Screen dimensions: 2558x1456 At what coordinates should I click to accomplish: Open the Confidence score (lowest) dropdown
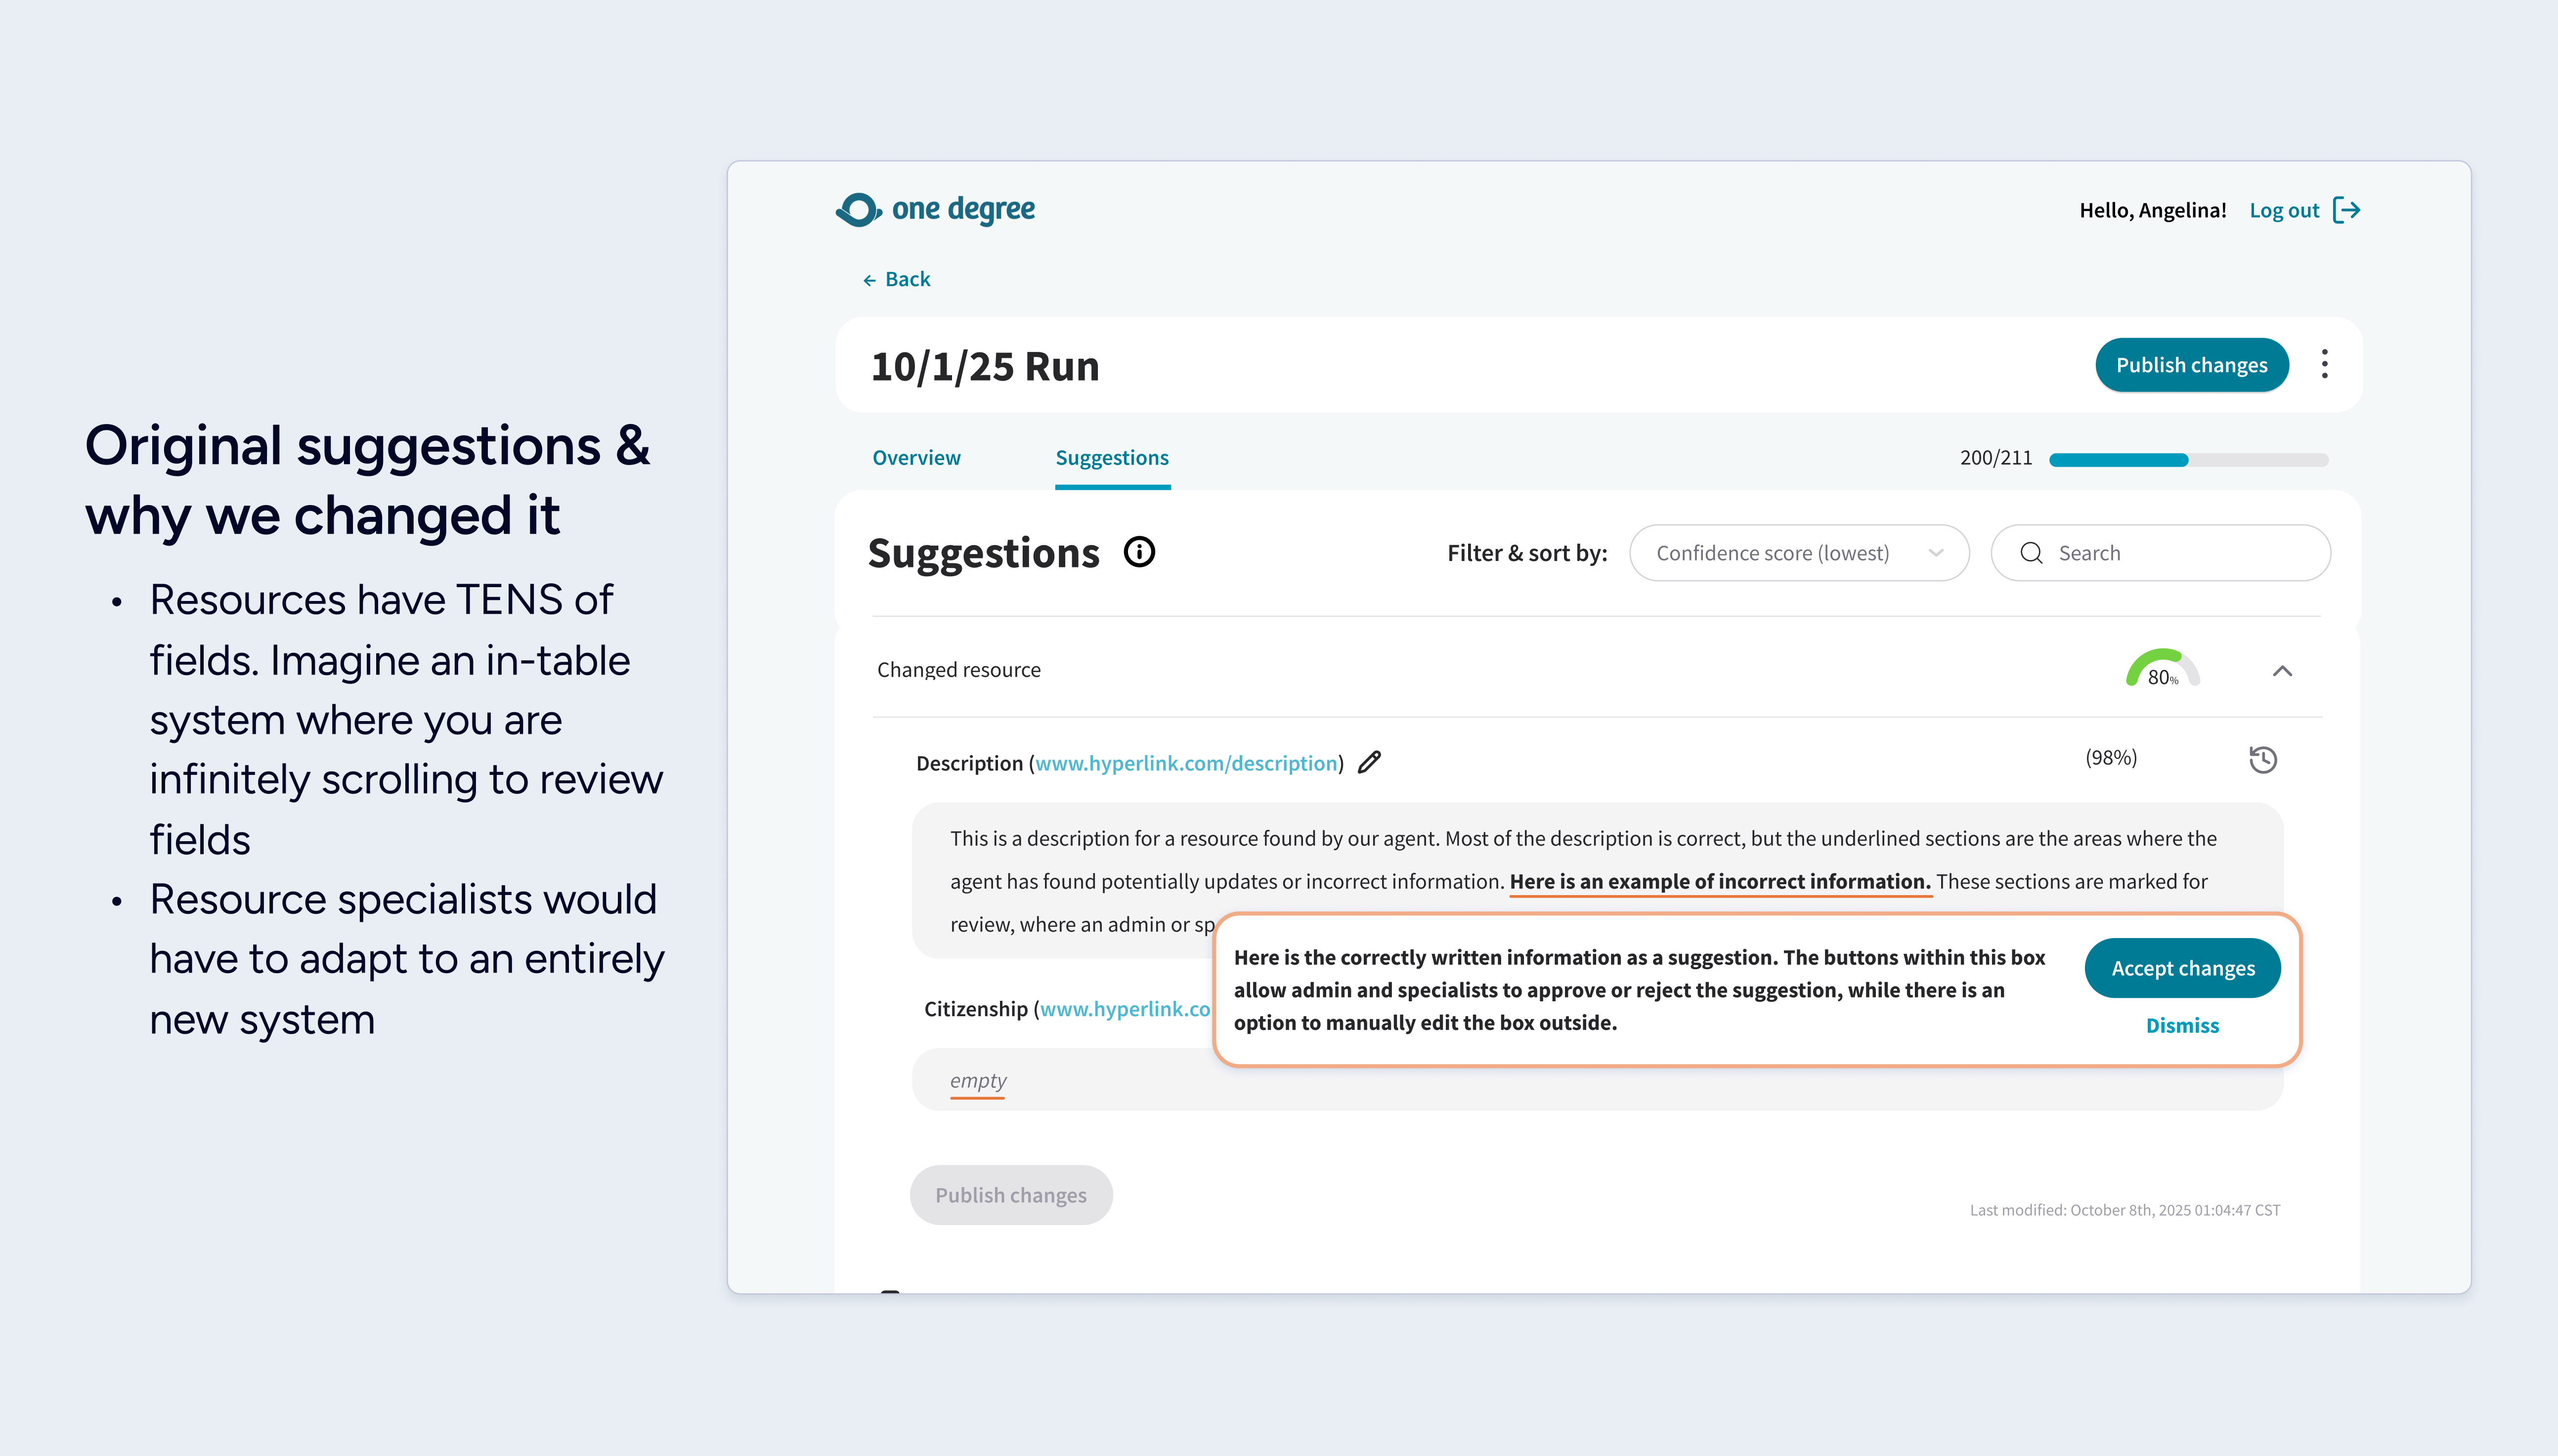click(x=1799, y=553)
